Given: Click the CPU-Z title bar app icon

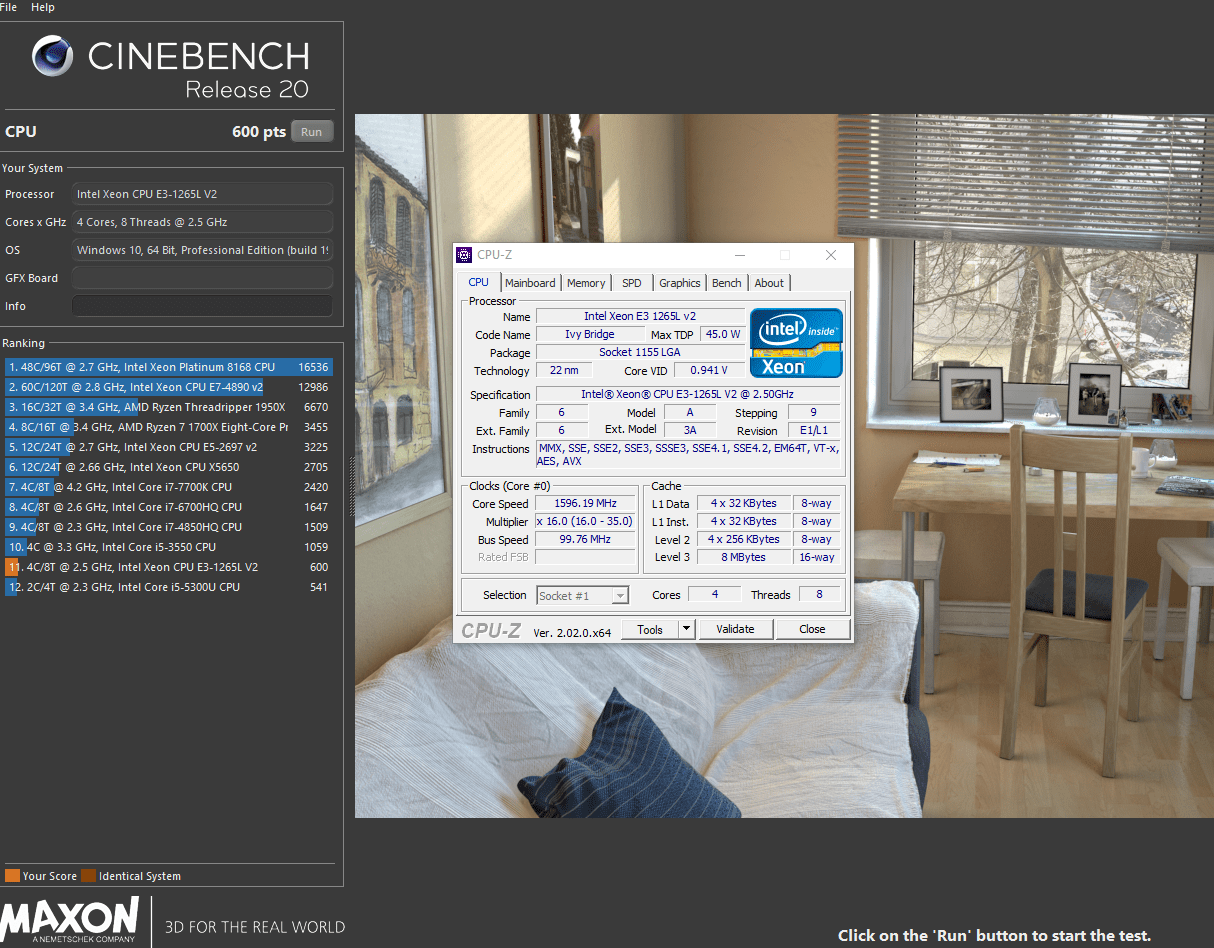Looking at the screenshot, I should pos(465,255).
